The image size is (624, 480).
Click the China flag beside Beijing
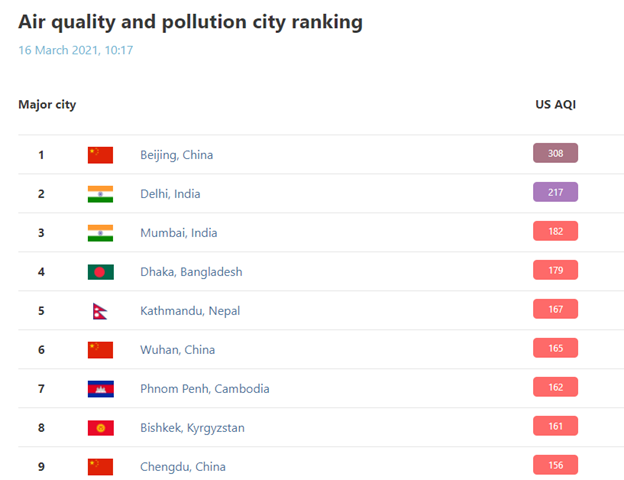pyautogui.click(x=100, y=155)
